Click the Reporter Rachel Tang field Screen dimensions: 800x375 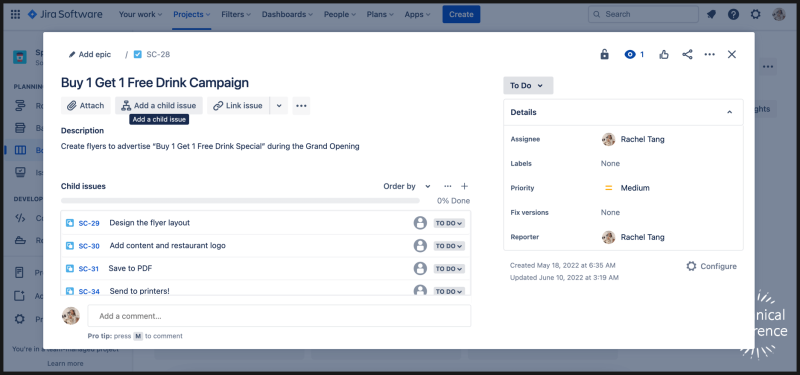pos(633,237)
